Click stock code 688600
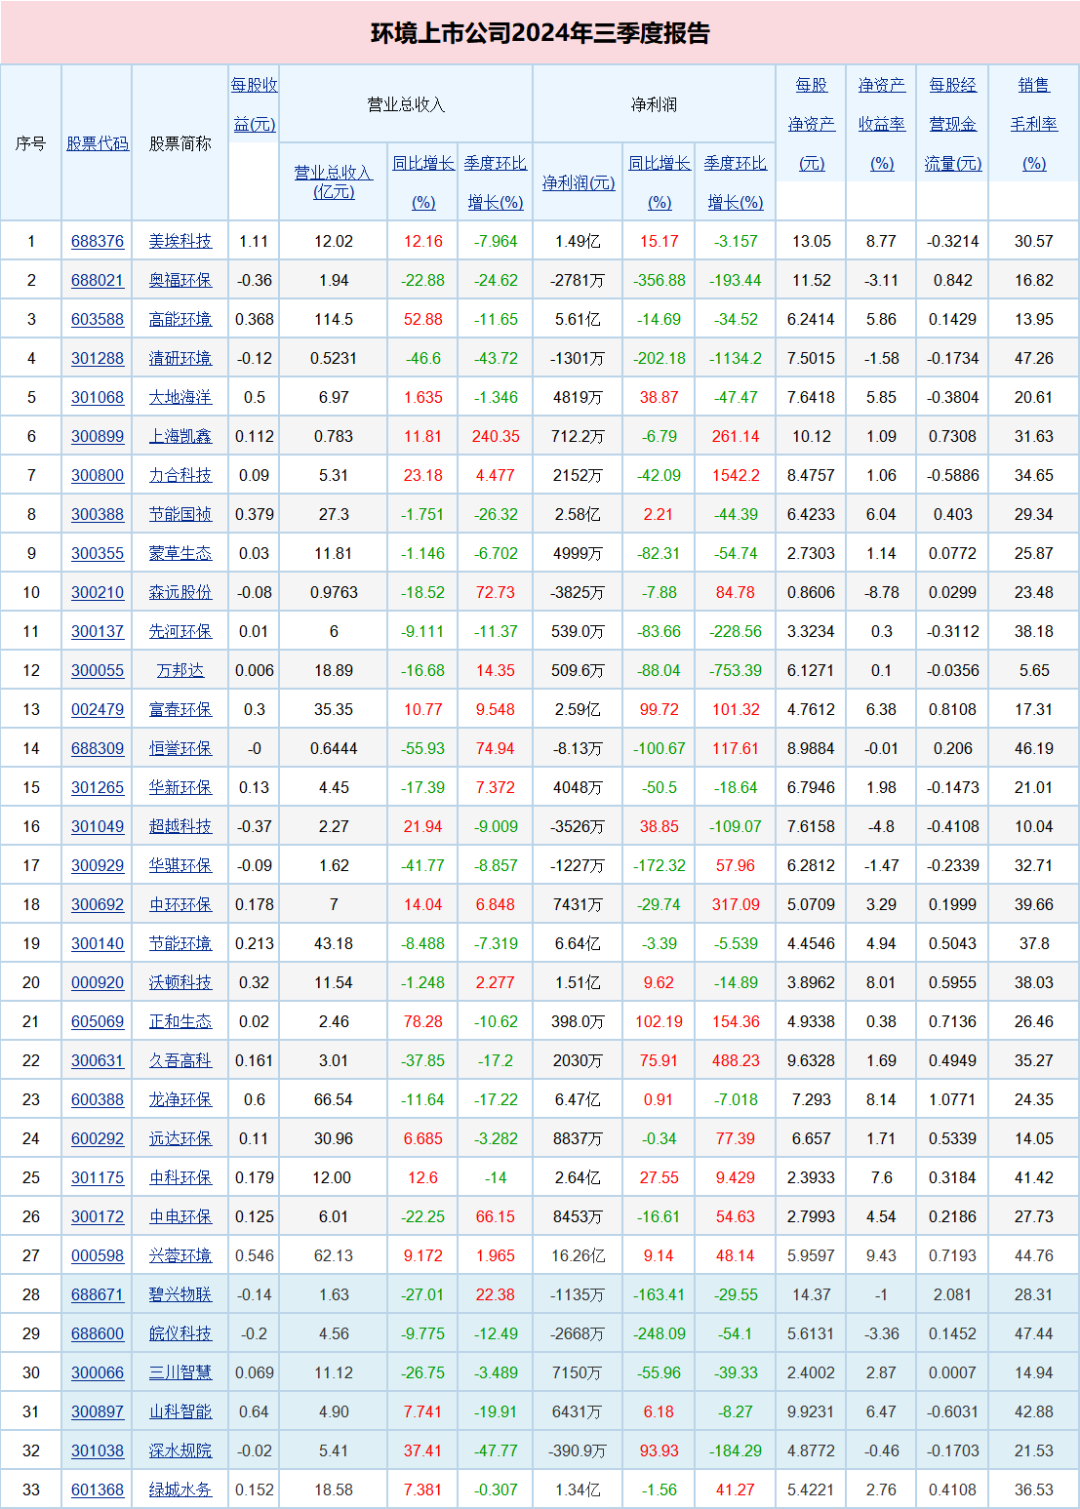Image resolution: width=1080 pixels, height=1509 pixels. point(97,1333)
